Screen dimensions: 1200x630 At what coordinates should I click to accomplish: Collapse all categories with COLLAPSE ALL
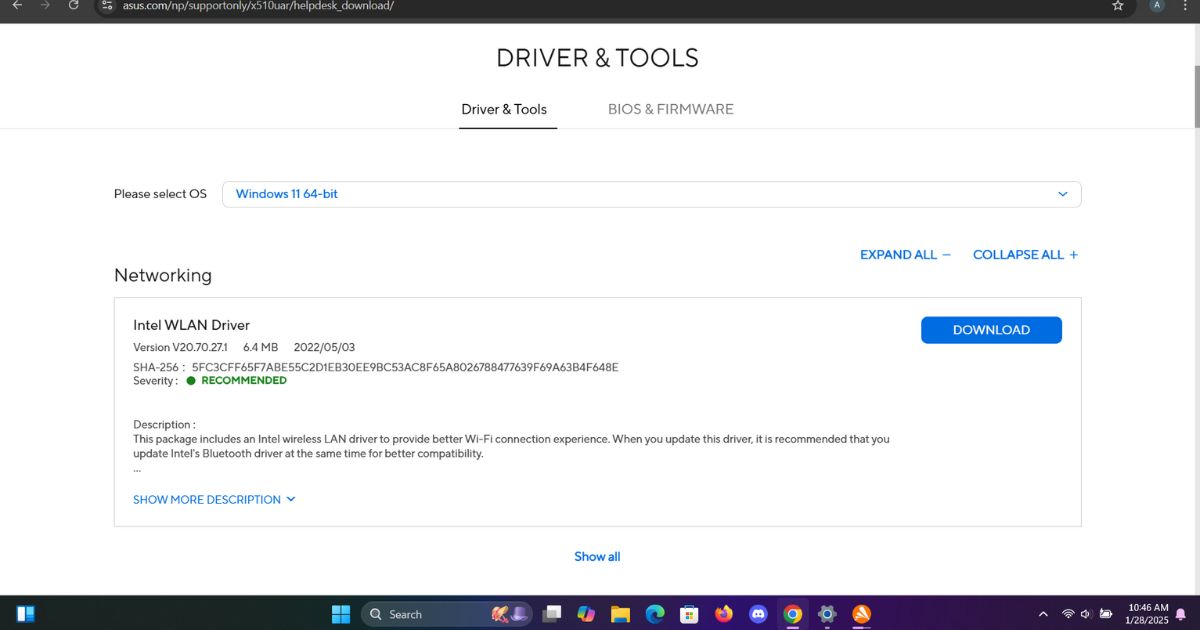(x=1025, y=255)
